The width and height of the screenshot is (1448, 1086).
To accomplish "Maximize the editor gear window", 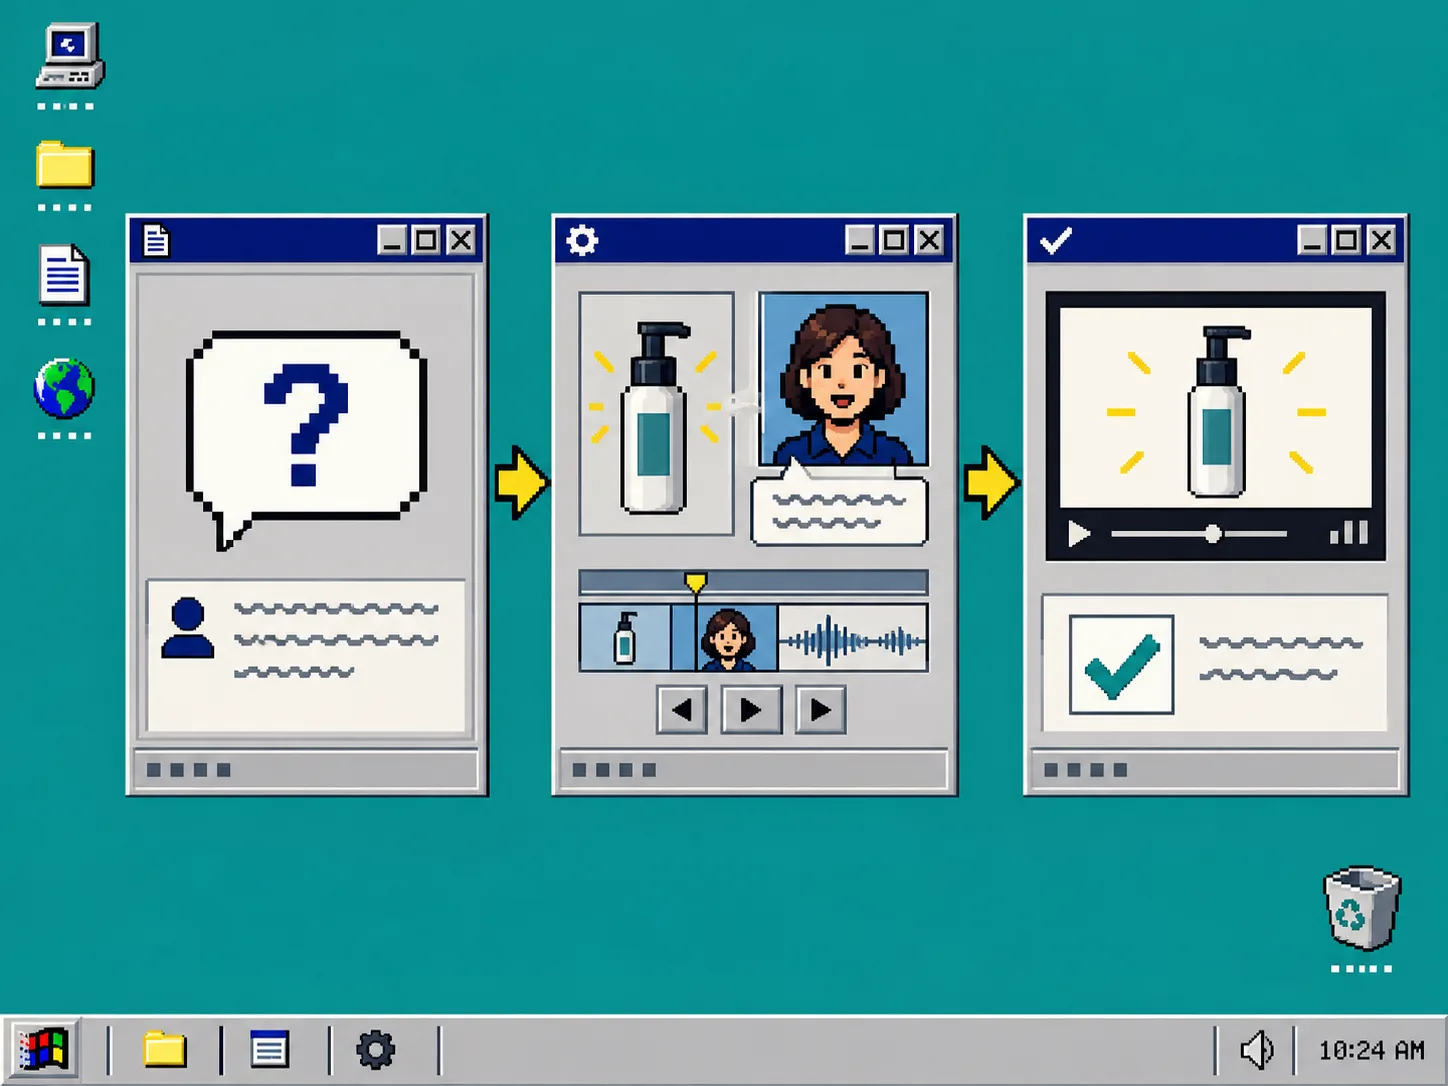I will coord(894,240).
